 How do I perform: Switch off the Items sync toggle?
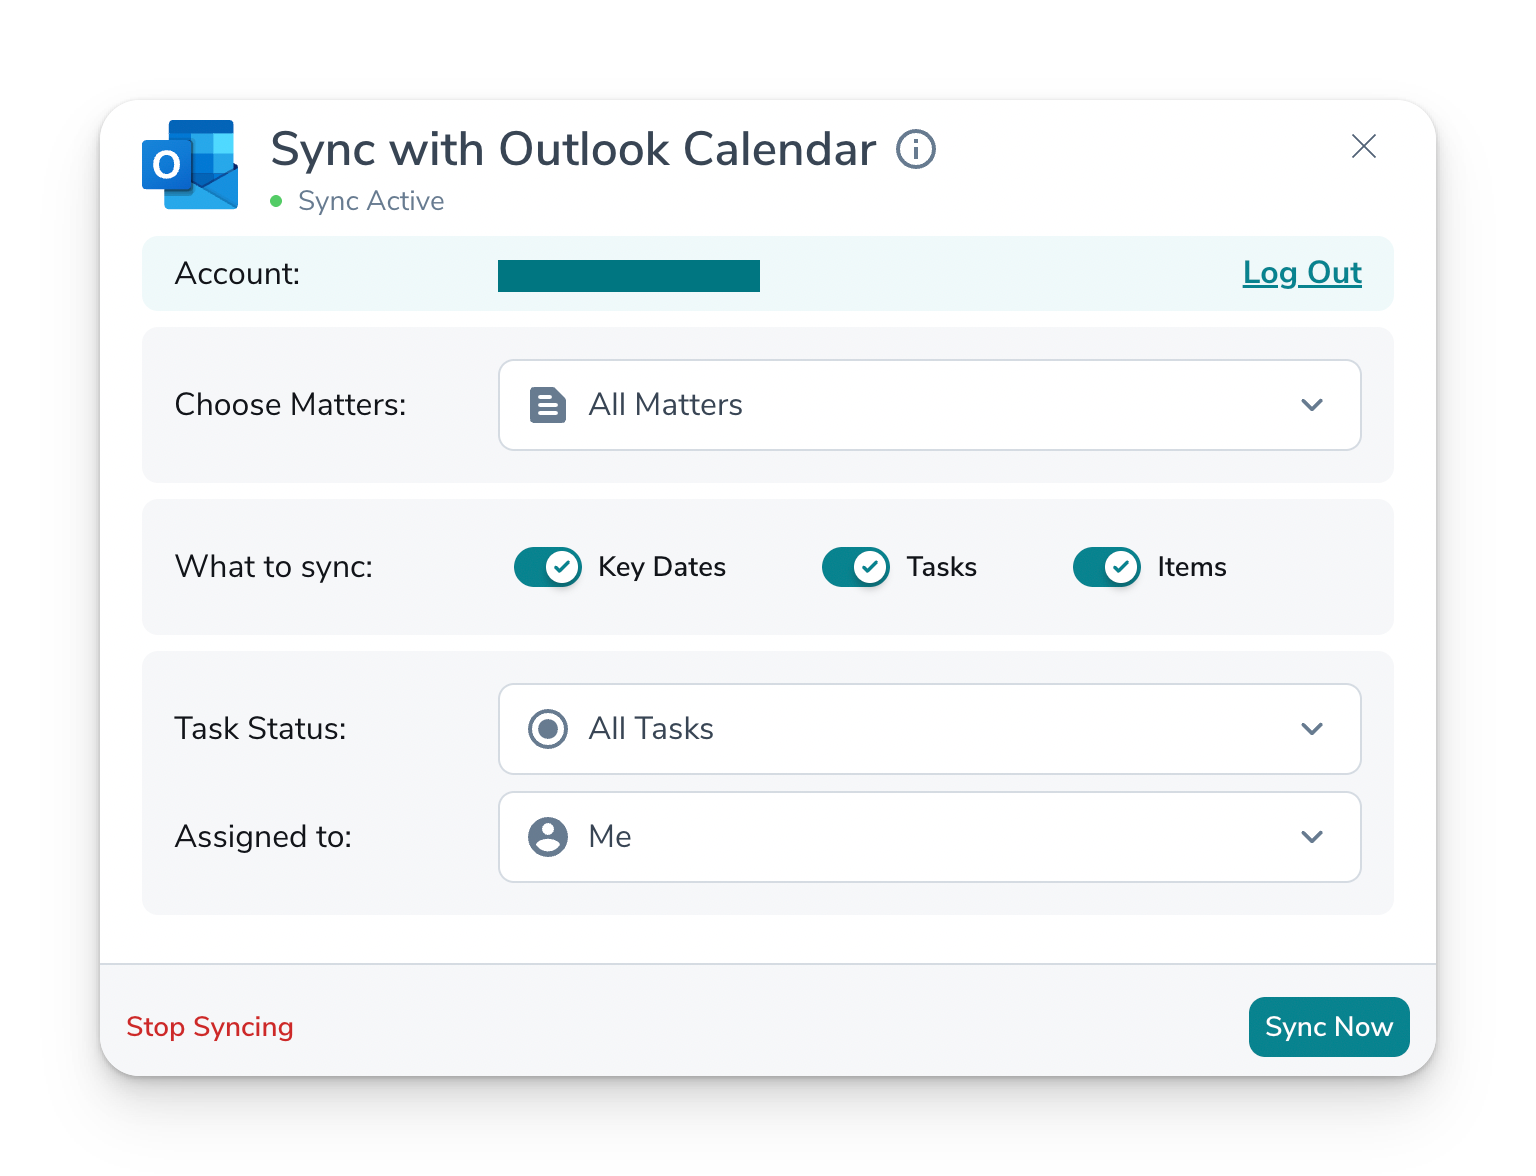(x=1106, y=567)
